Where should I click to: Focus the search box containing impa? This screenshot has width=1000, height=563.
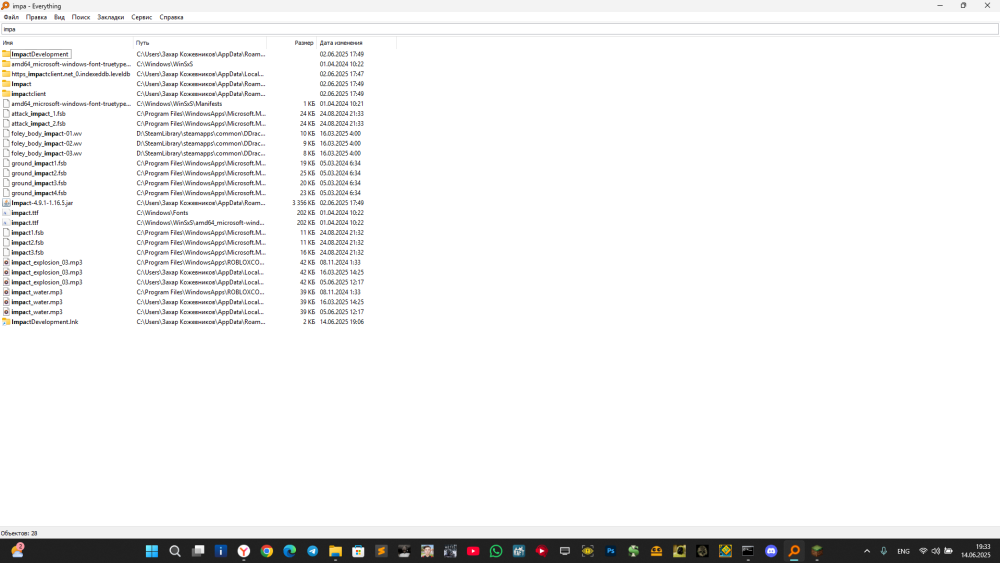point(499,29)
